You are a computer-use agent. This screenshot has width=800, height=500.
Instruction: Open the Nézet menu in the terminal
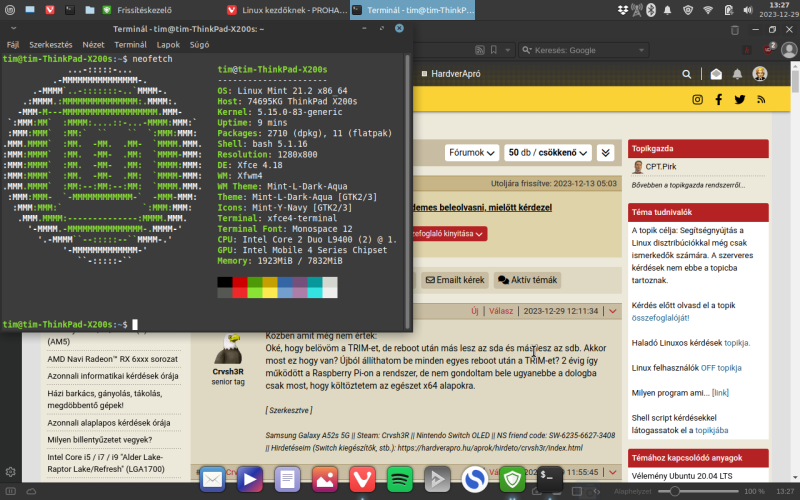[93, 45]
